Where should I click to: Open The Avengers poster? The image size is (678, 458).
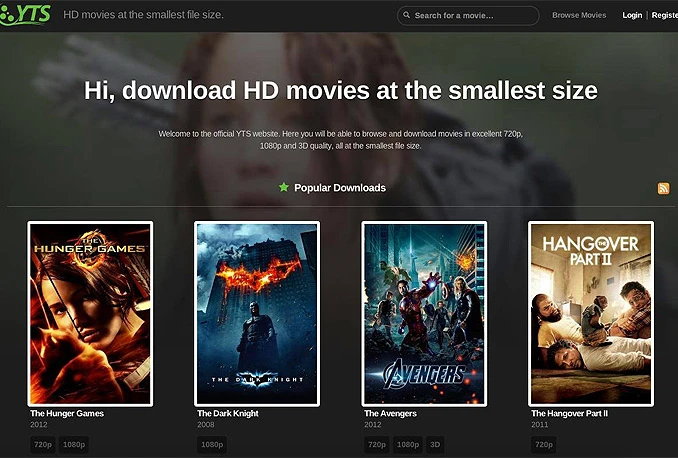(x=424, y=314)
